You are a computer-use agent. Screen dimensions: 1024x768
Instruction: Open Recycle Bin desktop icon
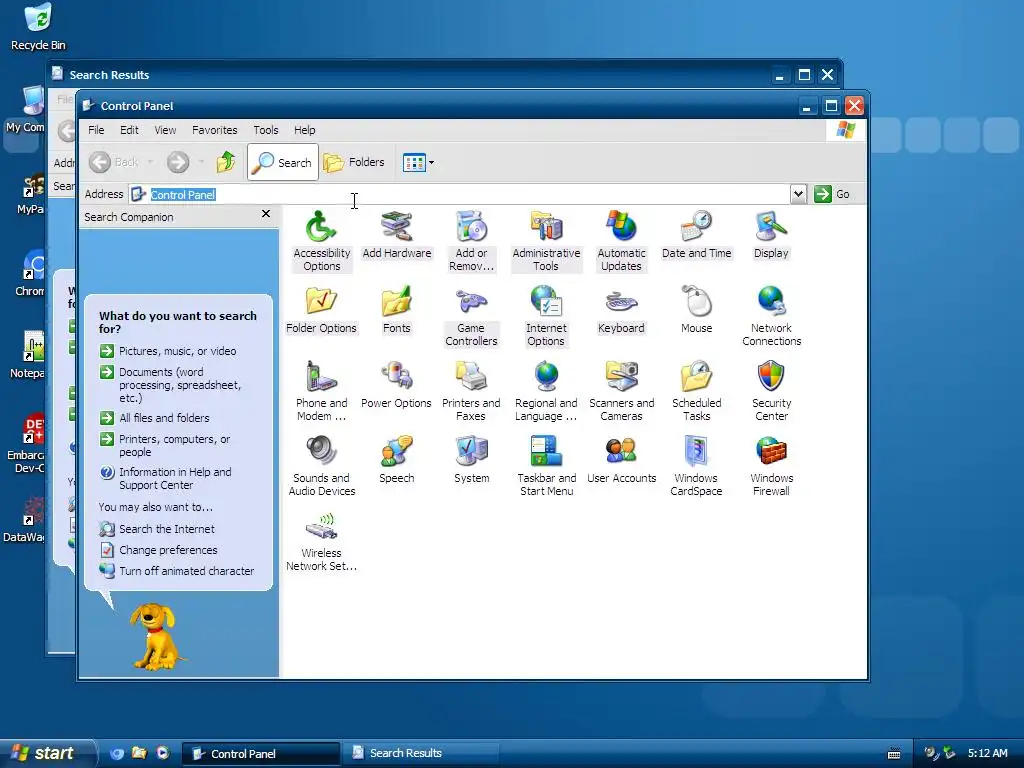coord(38,27)
